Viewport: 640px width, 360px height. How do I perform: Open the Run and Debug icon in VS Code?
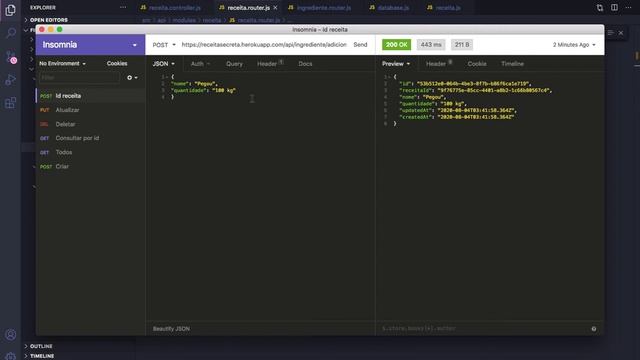pos(11,80)
